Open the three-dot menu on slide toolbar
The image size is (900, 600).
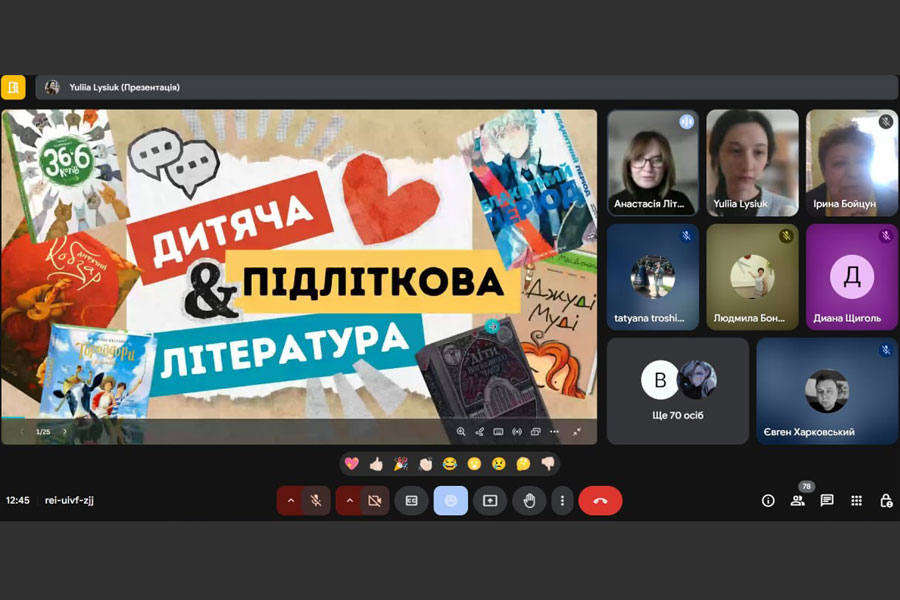[x=554, y=432]
